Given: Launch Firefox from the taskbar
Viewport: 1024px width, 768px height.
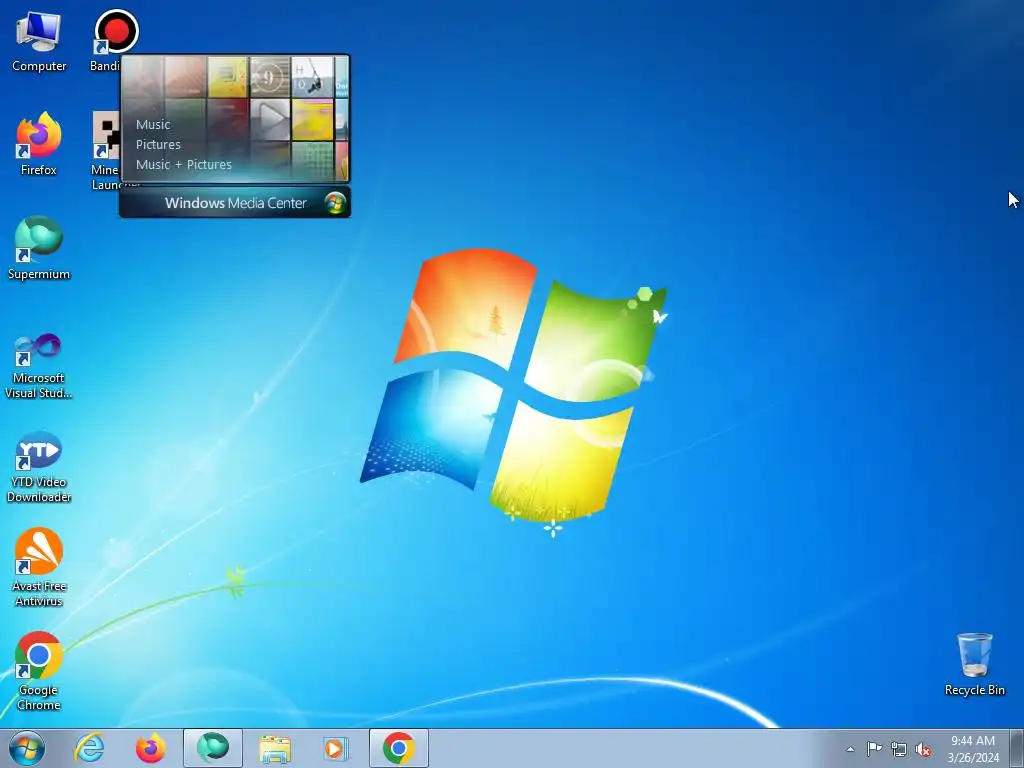Looking at the screenshot, I should pos(151,748).
